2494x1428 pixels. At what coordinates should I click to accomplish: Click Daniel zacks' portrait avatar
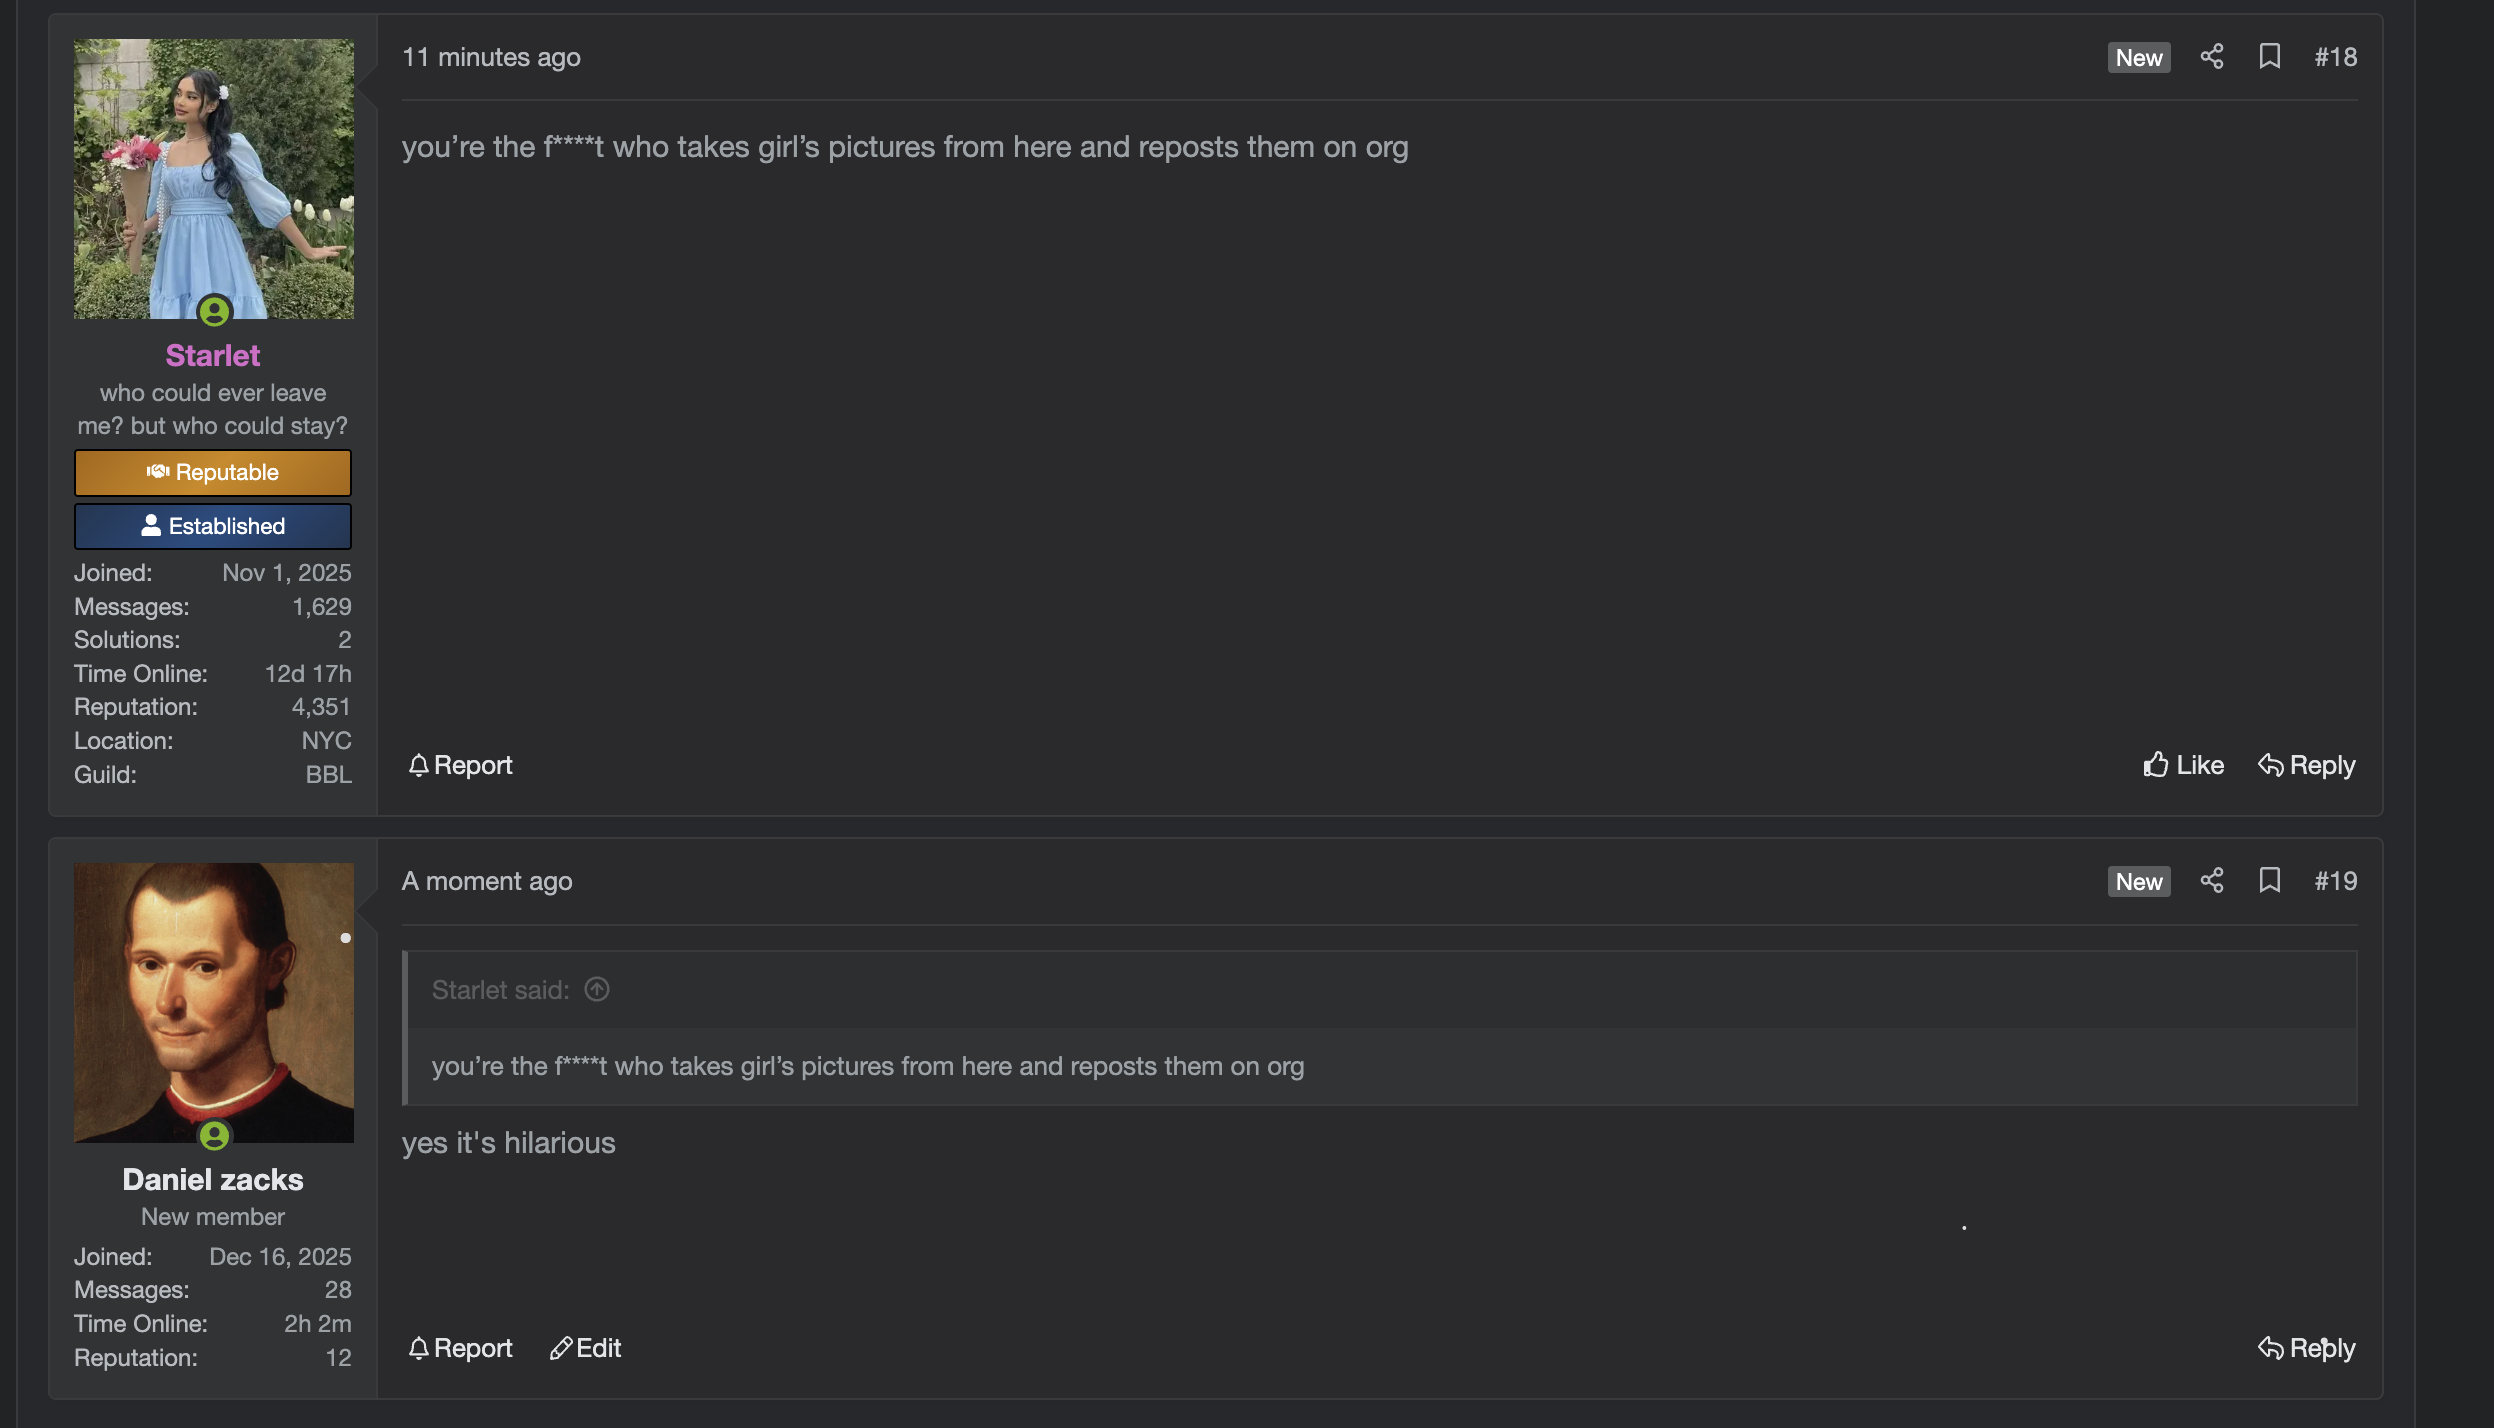213,1002
